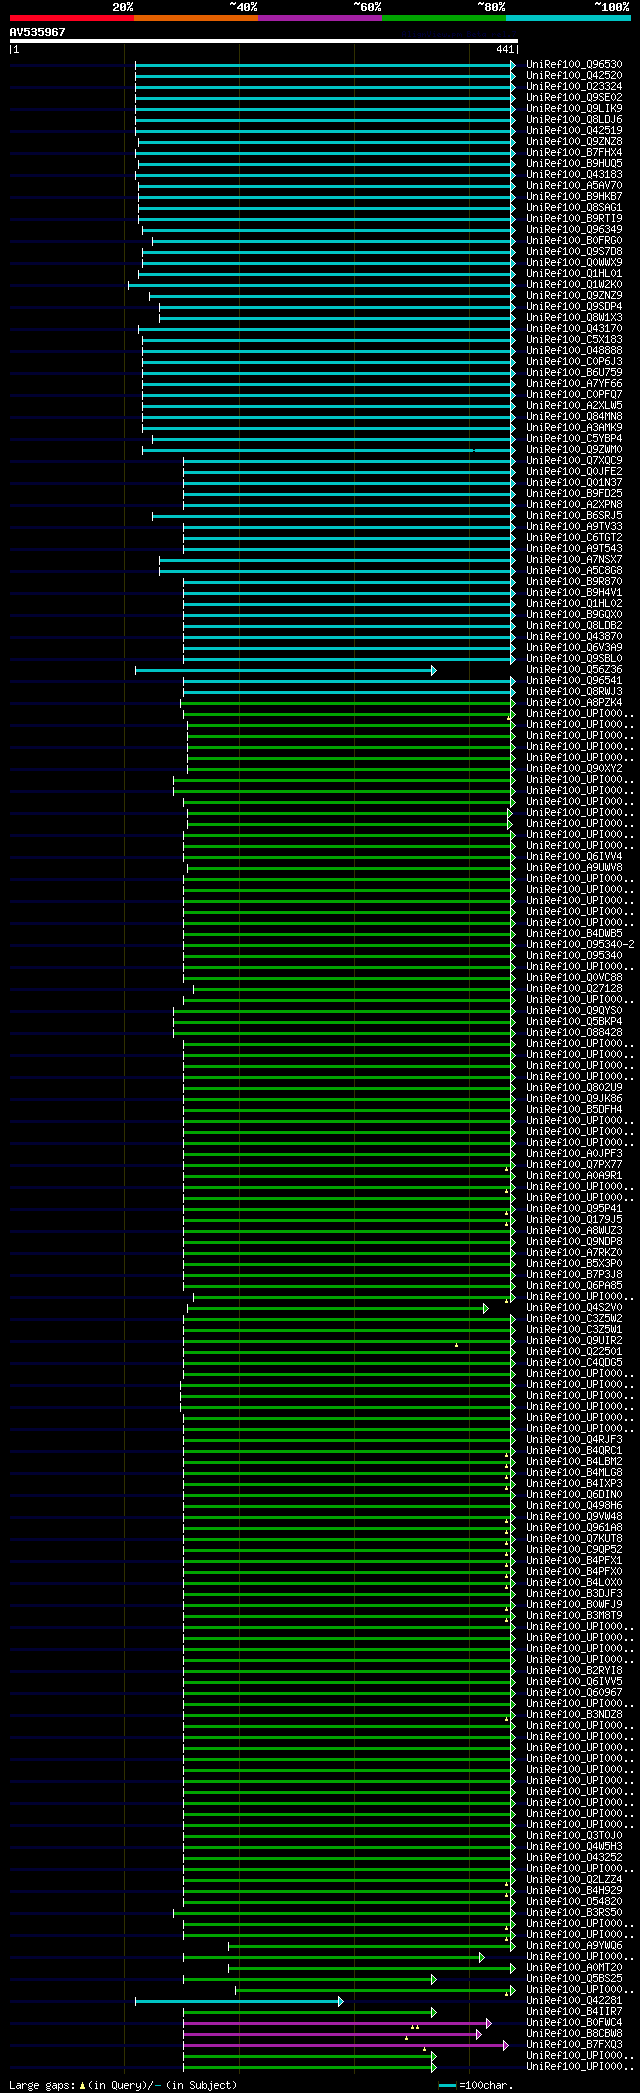Viewport: 640px width, 2093px height.
Task: Select hit label UniRef100_C4QDG5
Action: click(574, 1363)
